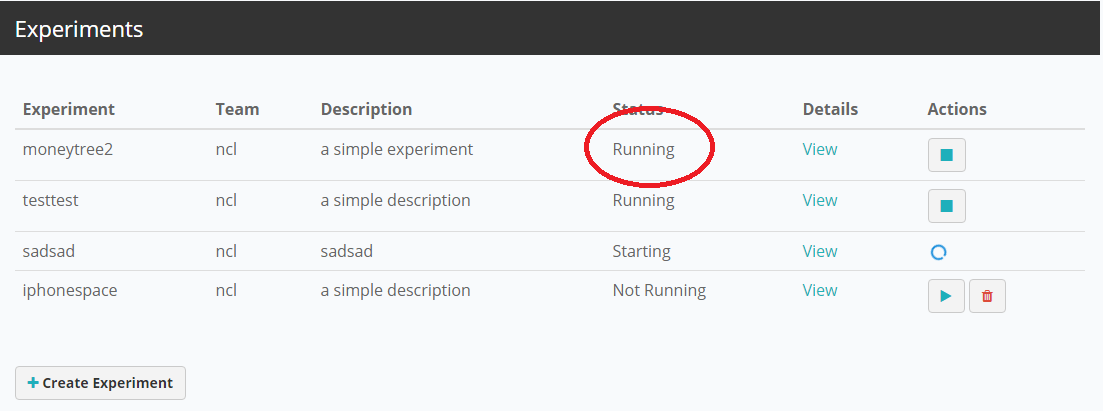Open View details for sadsad
Image resolution: width=1103 pixels, height=411 pixels.
pos(820,251)
